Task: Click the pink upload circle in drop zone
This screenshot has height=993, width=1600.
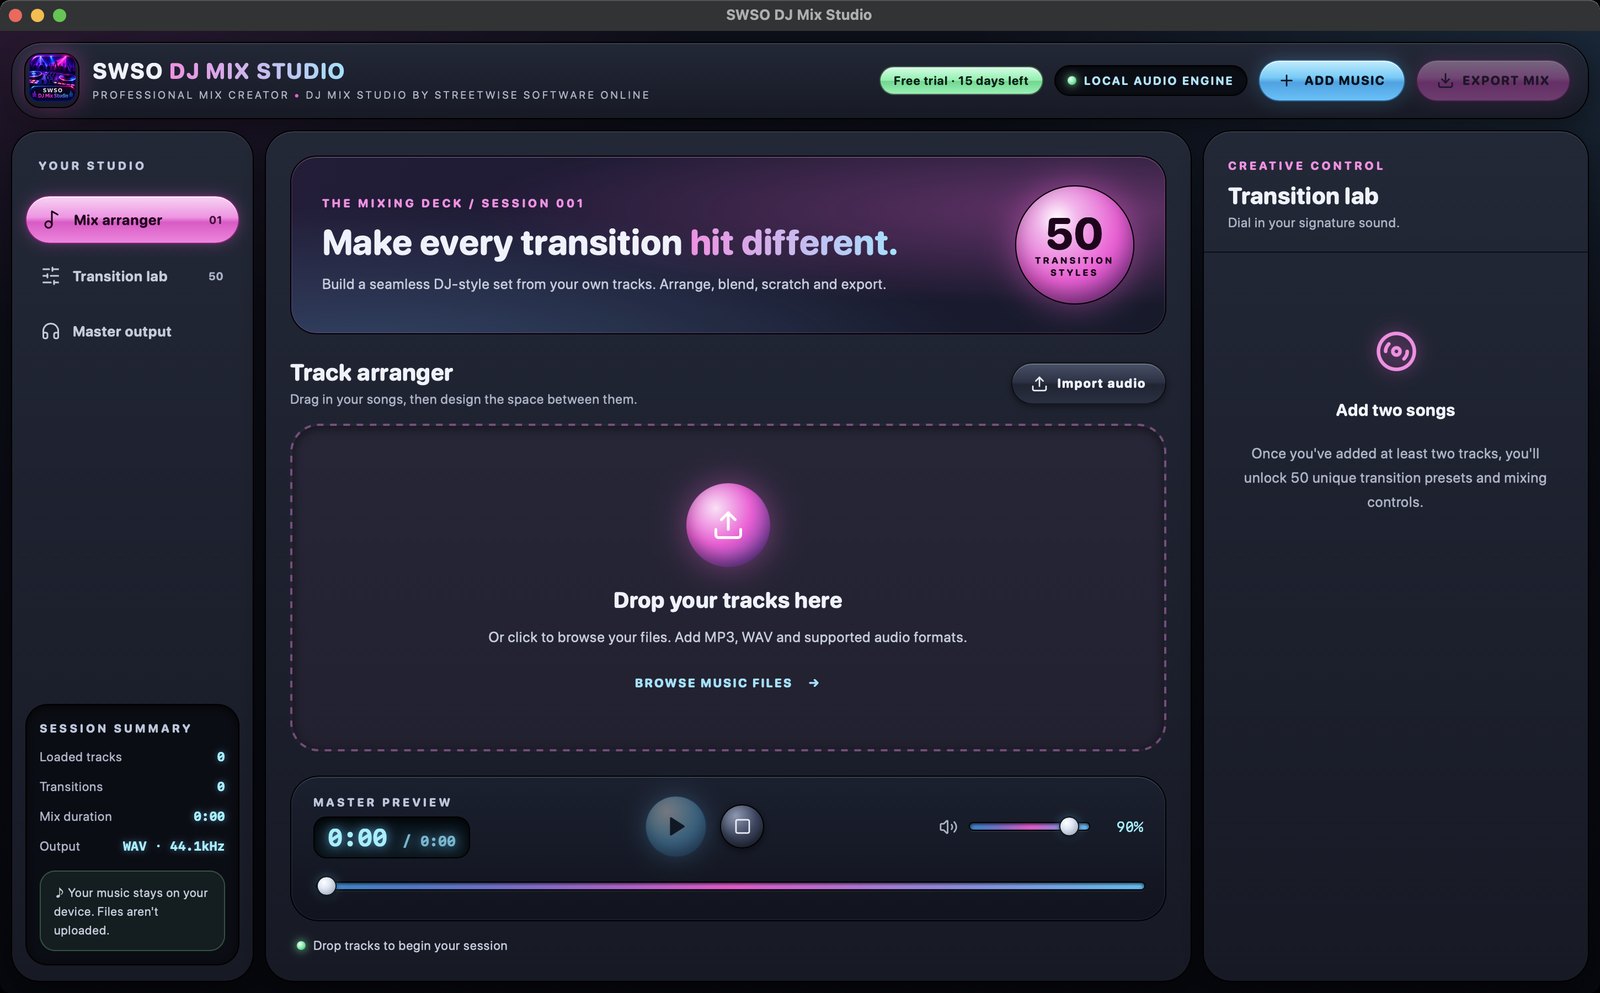Action: click(x=728, y=525)
